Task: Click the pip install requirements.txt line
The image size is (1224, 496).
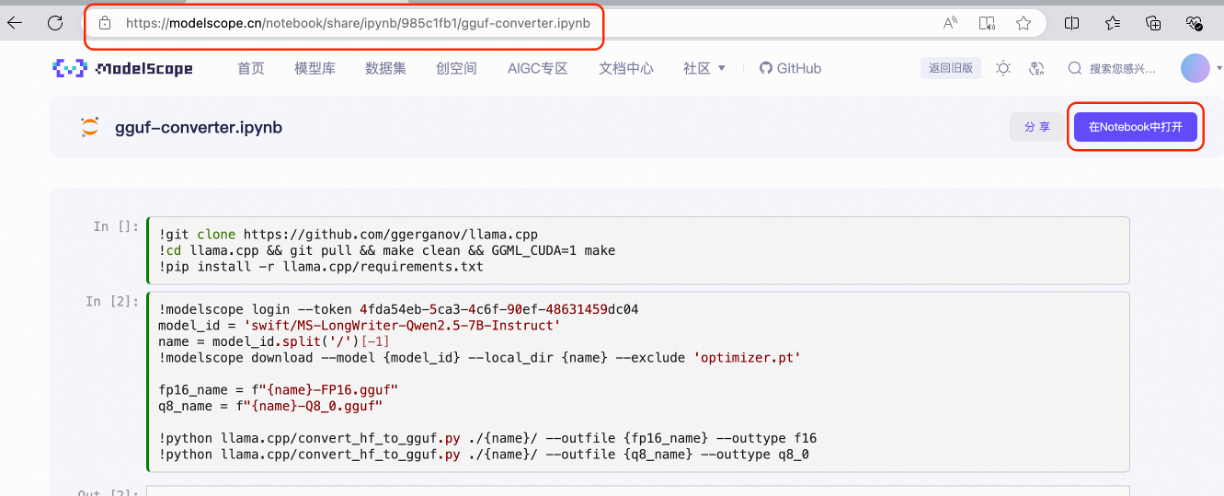Action: (320, 267)
